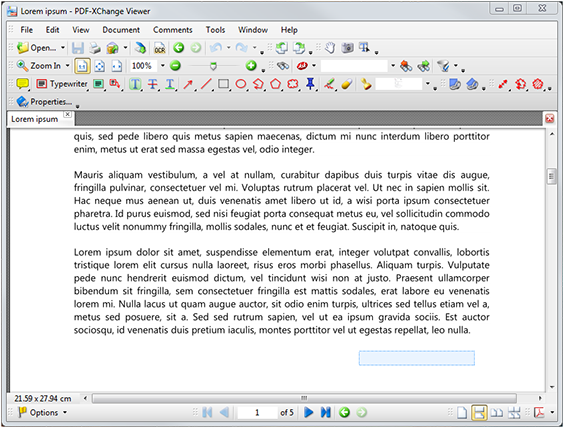564x428 pixels.
Task: Click the Snapshot camera tool
Action: tap(347, 47)
